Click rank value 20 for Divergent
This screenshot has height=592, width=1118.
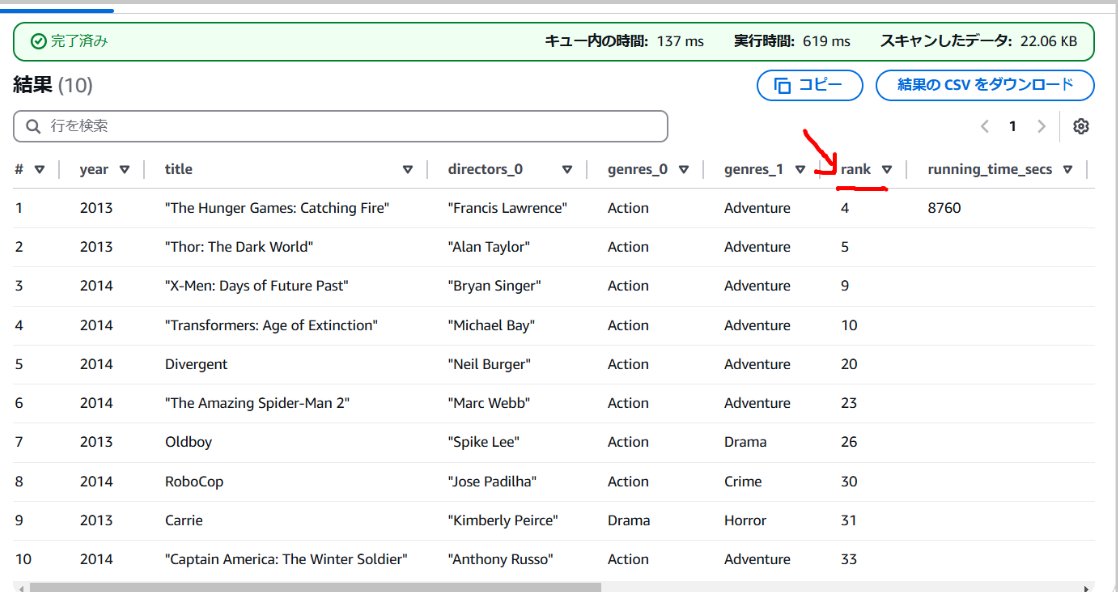[848, 364]
